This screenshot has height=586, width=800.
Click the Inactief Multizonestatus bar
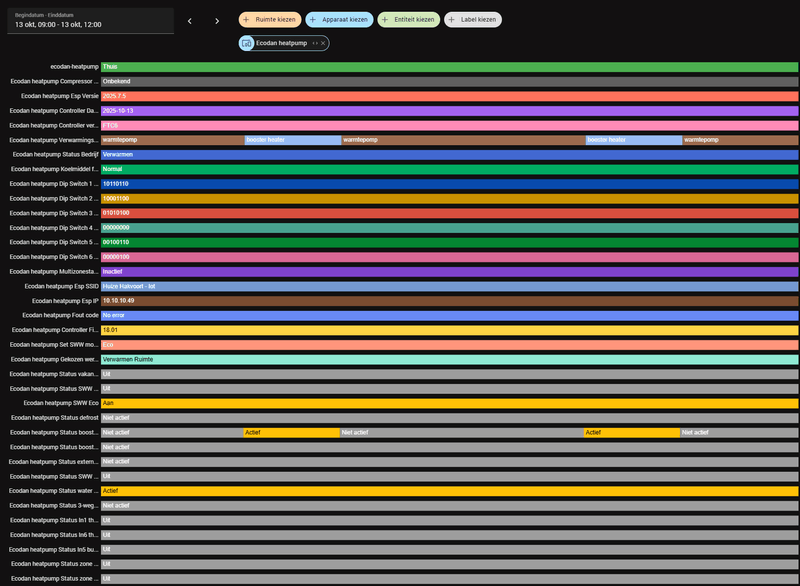pos(449,272)
